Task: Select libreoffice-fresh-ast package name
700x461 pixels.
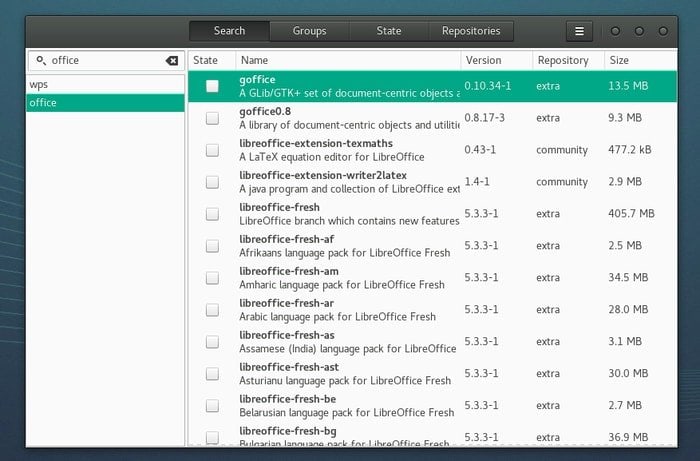Action: click(x=289, y=367)
